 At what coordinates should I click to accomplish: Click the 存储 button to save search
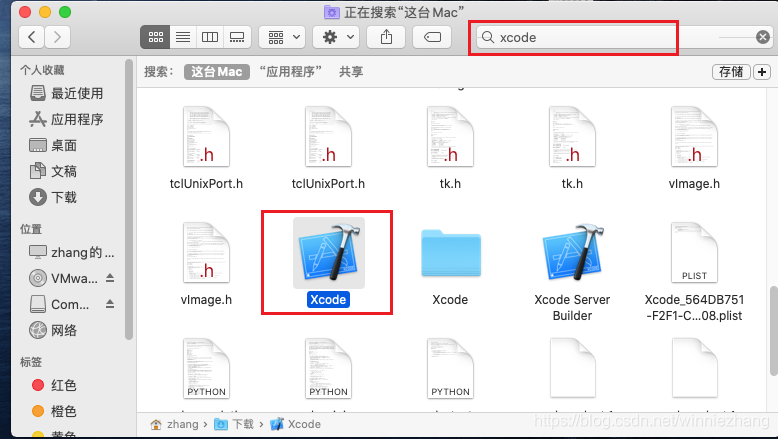click(731, 72)
